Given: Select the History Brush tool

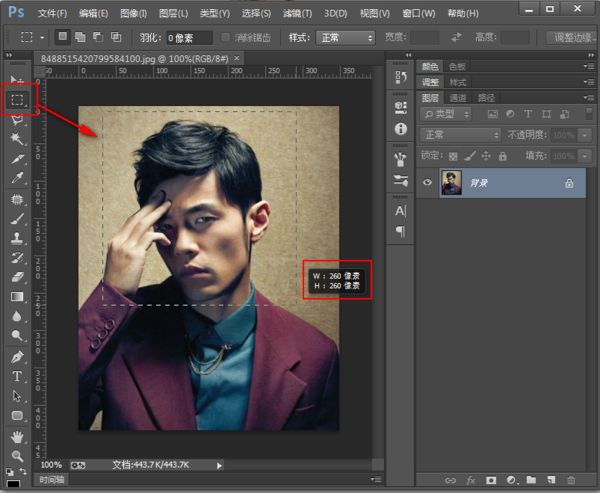Looking at the screenshot, I should (x=17, y=258).
